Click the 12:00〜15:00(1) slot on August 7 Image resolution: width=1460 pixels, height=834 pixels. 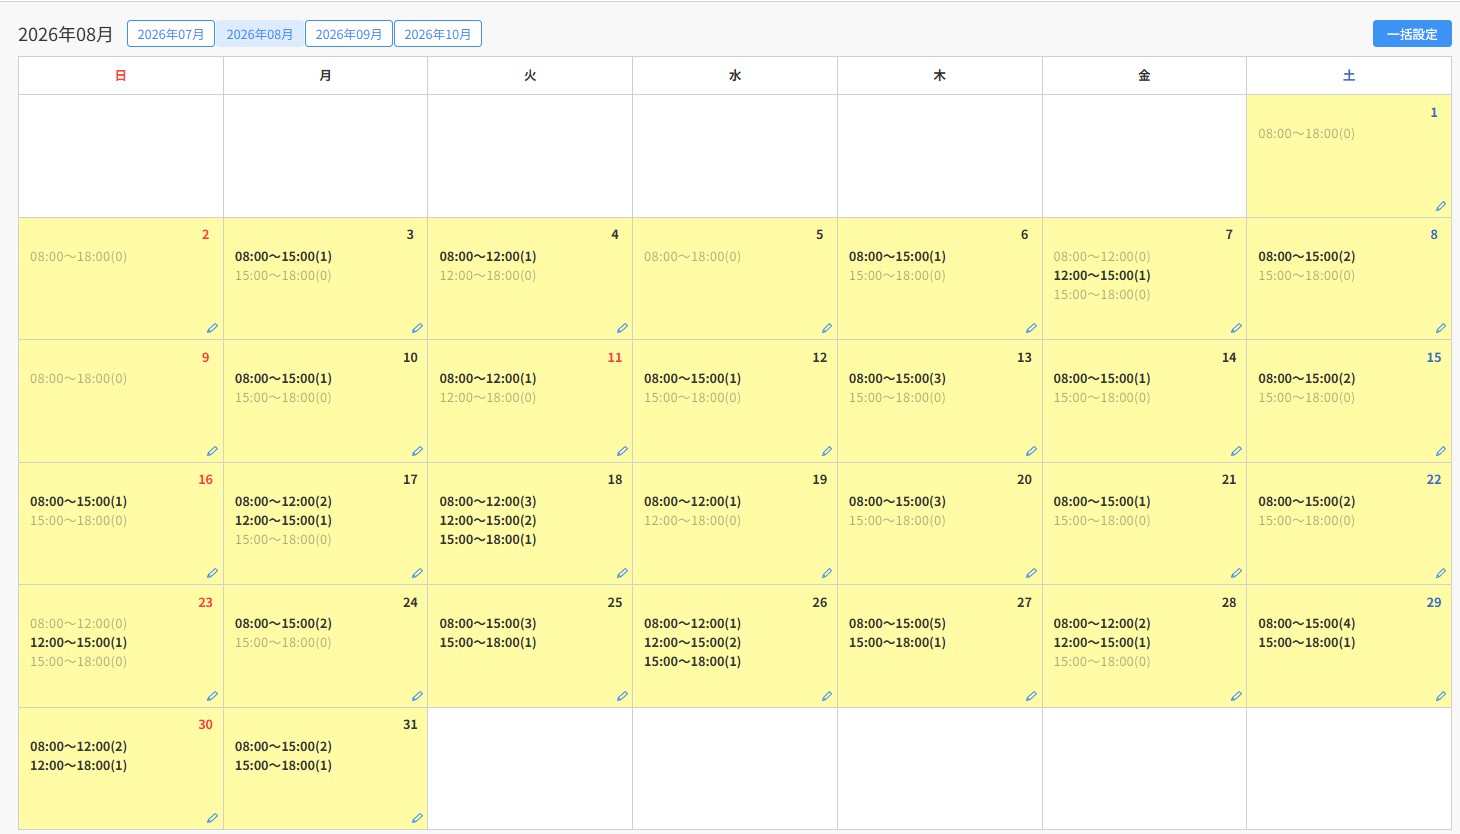point(1102,276)
